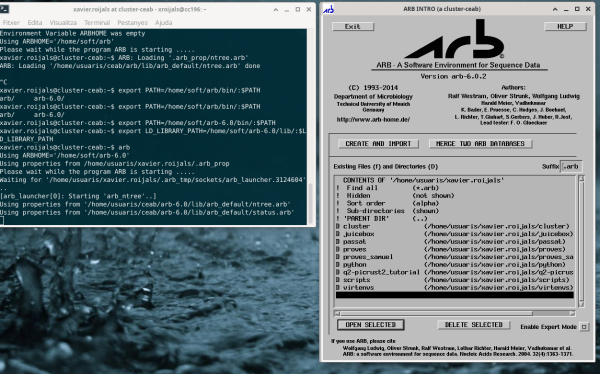Click file list horizontal scrollbar right arrow
This screenshot has height=374, width=600.
572,313
